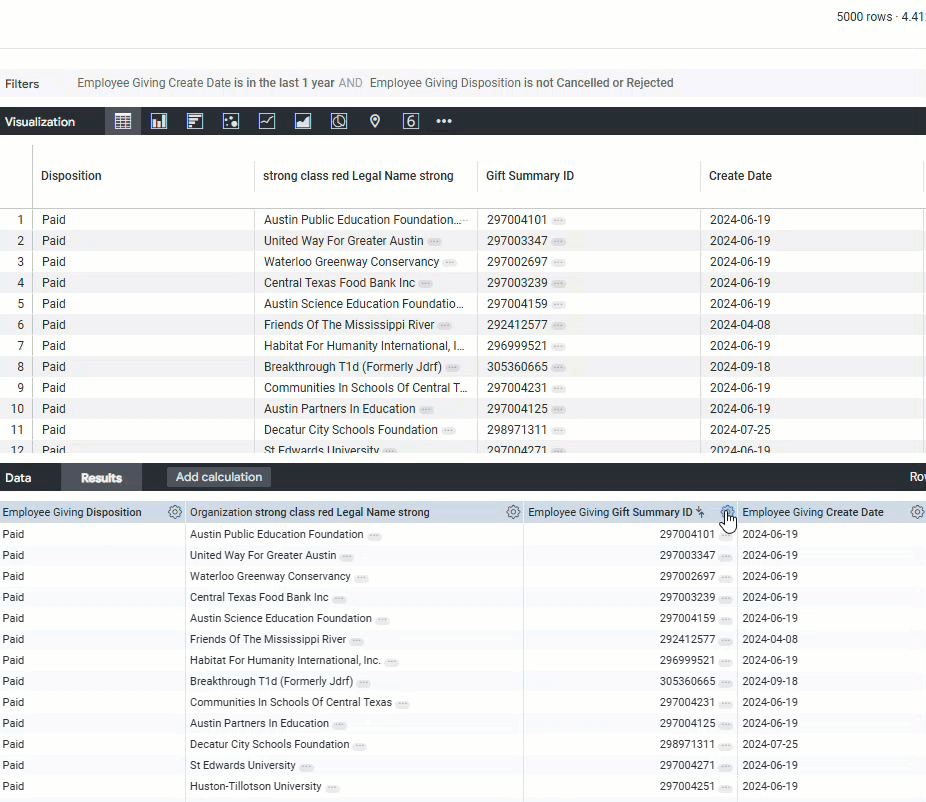Click 2024-07-25 date in Results table

(770, 744)
